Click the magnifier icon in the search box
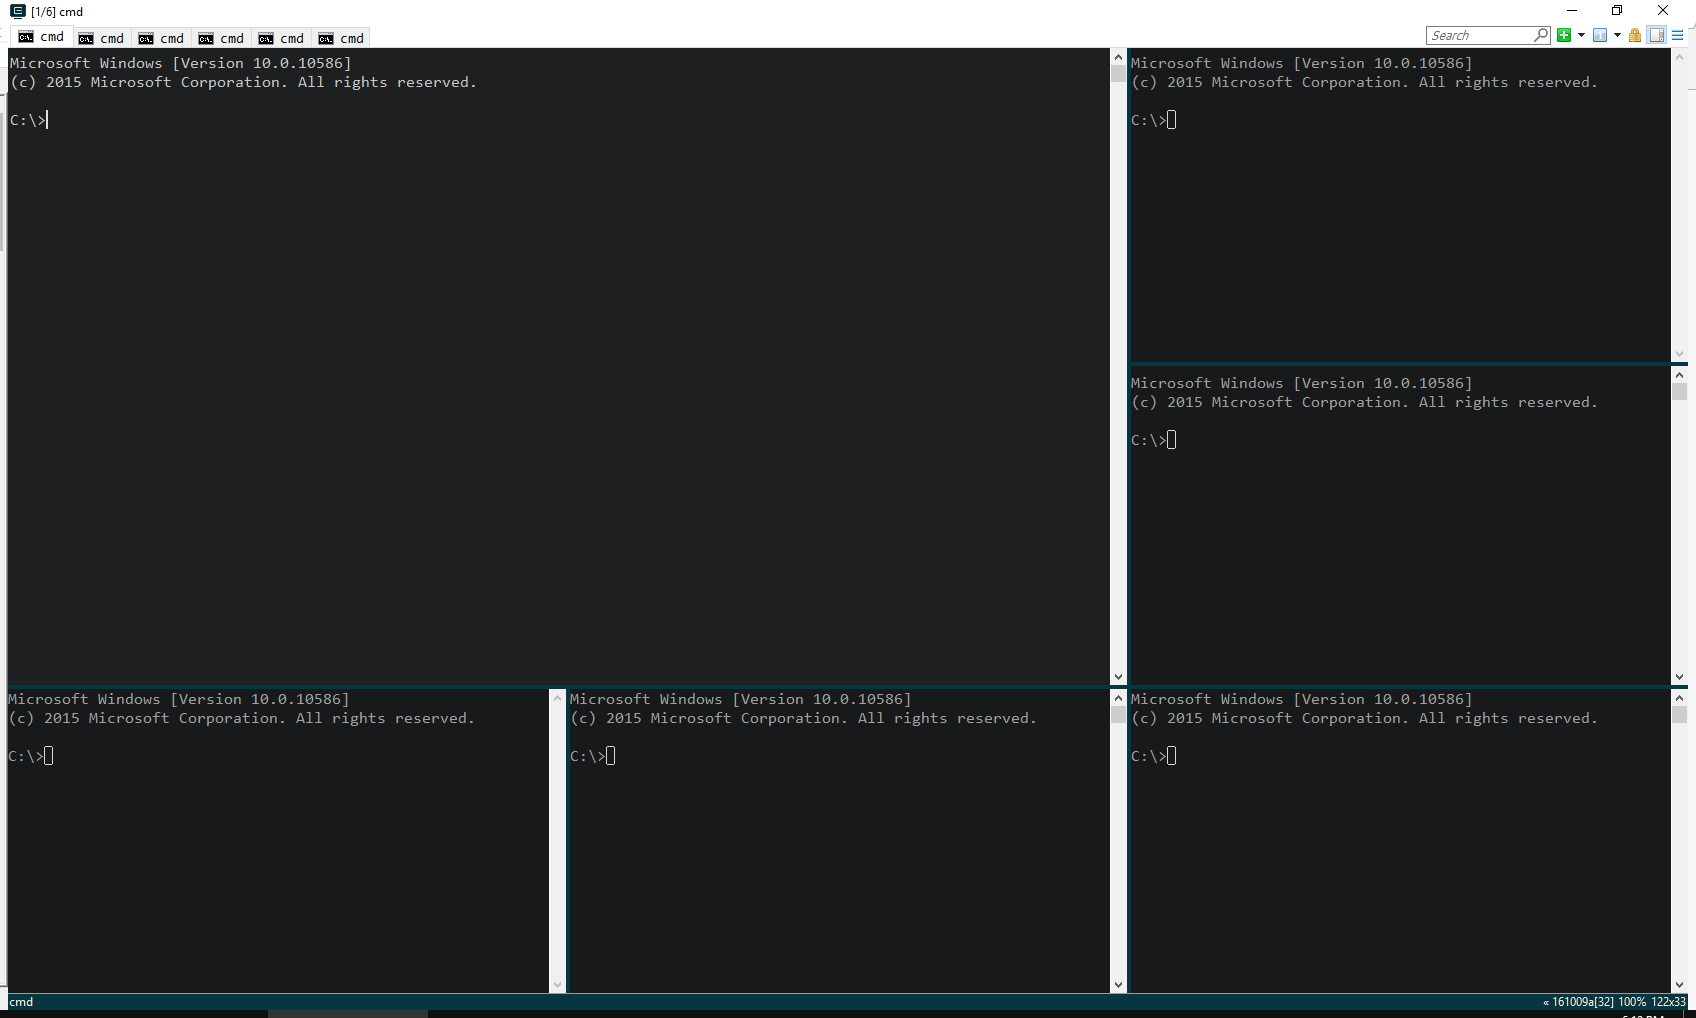The width and height of the screenshot is (1696, 1018). click(x=1541, y=35)
